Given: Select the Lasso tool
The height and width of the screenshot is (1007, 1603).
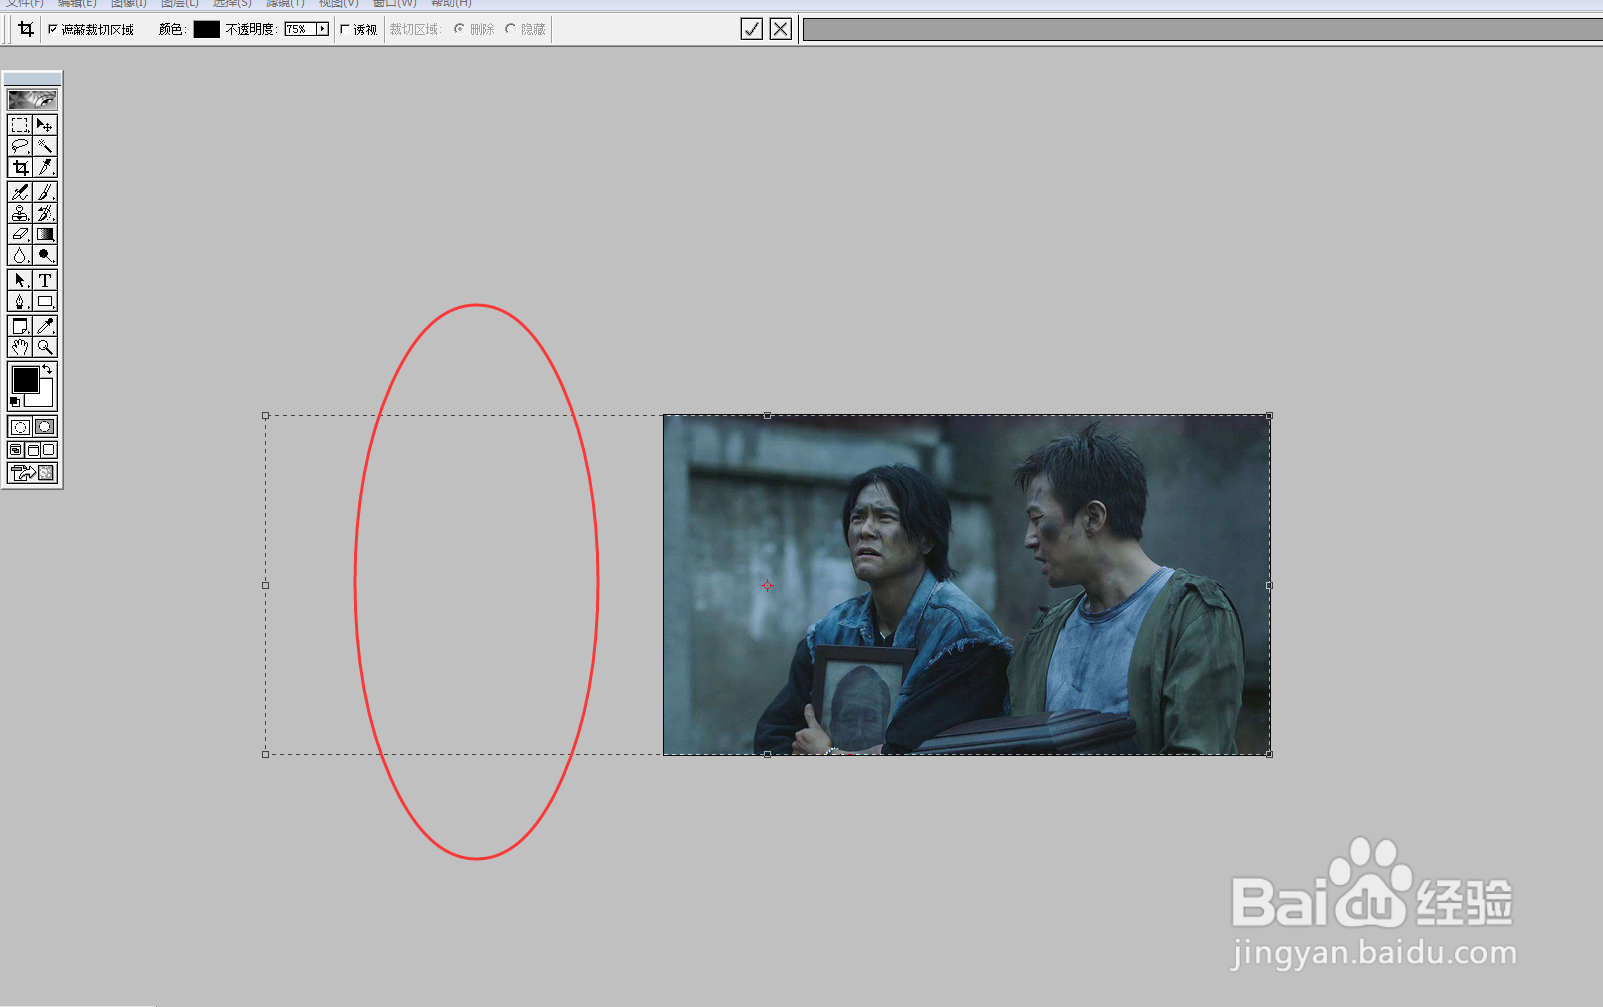Looking at the screenshot, I should 19,146.
